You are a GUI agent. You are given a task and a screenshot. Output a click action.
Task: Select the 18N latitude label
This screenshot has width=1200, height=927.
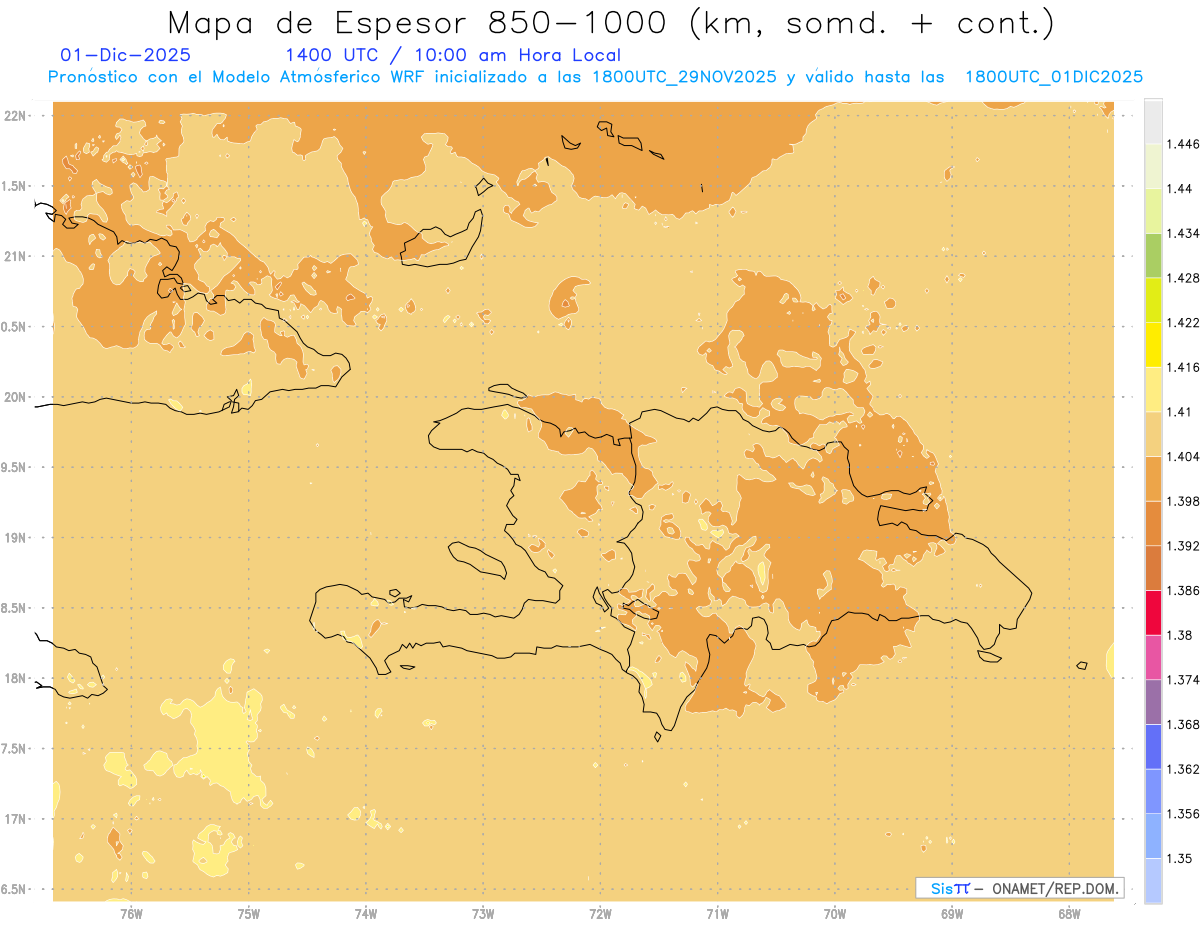(14, 679)
